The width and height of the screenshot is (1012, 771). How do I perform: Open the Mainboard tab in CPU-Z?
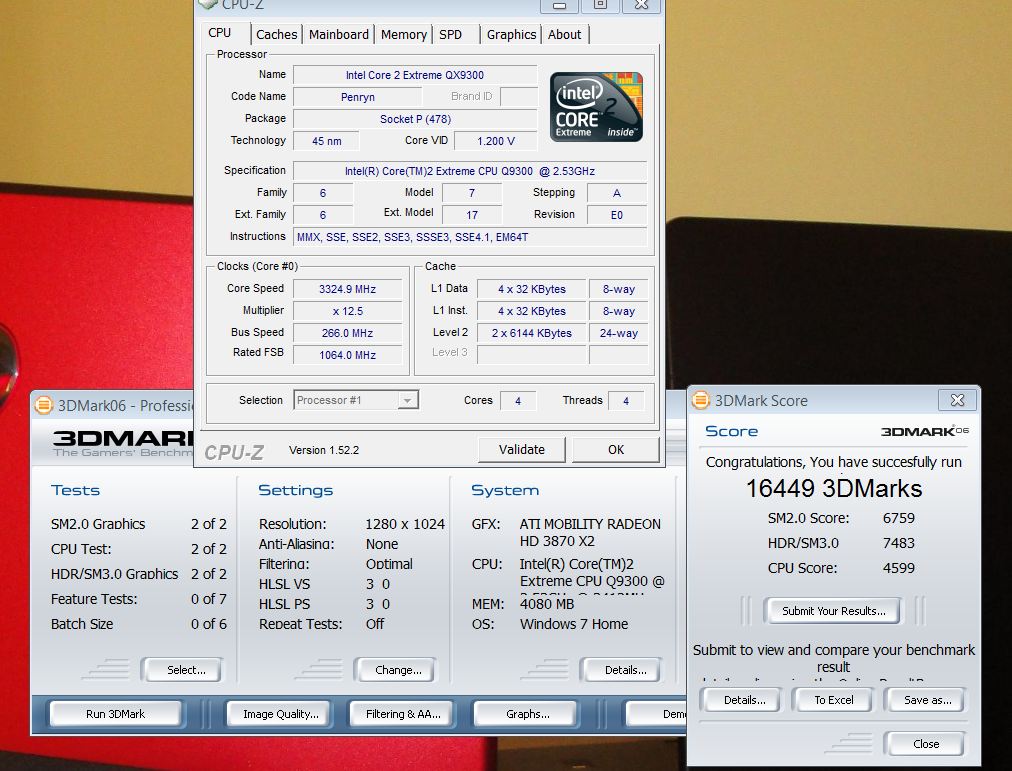tap(339, 34)
